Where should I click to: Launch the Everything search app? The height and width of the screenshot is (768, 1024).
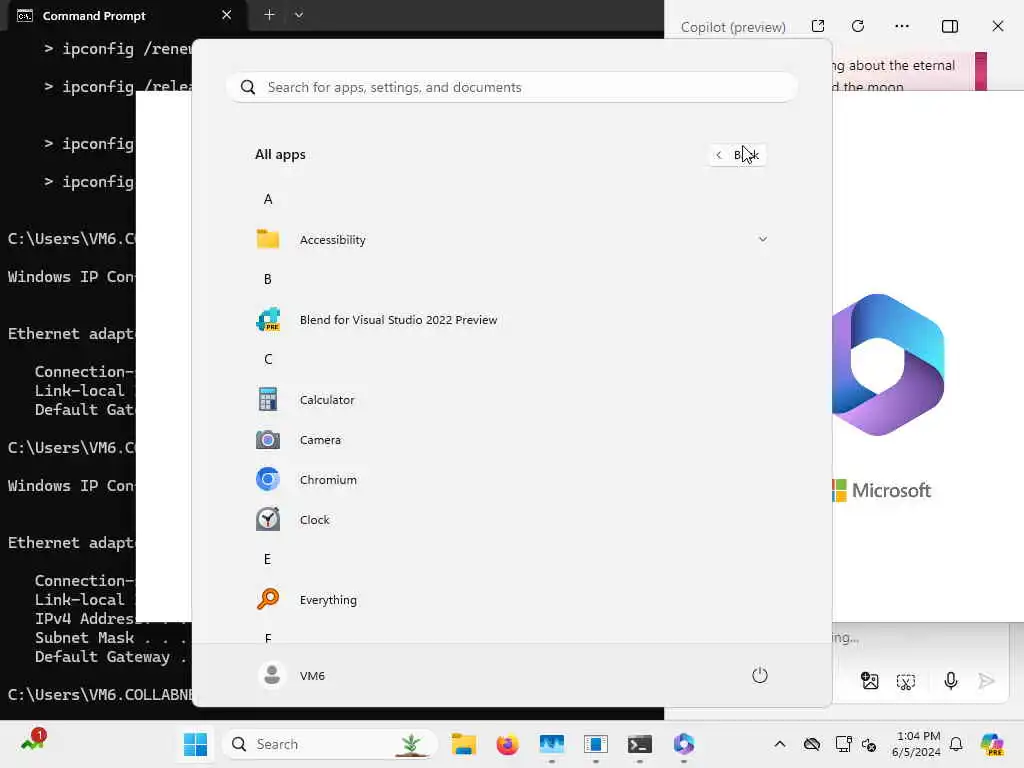(511, 600)
